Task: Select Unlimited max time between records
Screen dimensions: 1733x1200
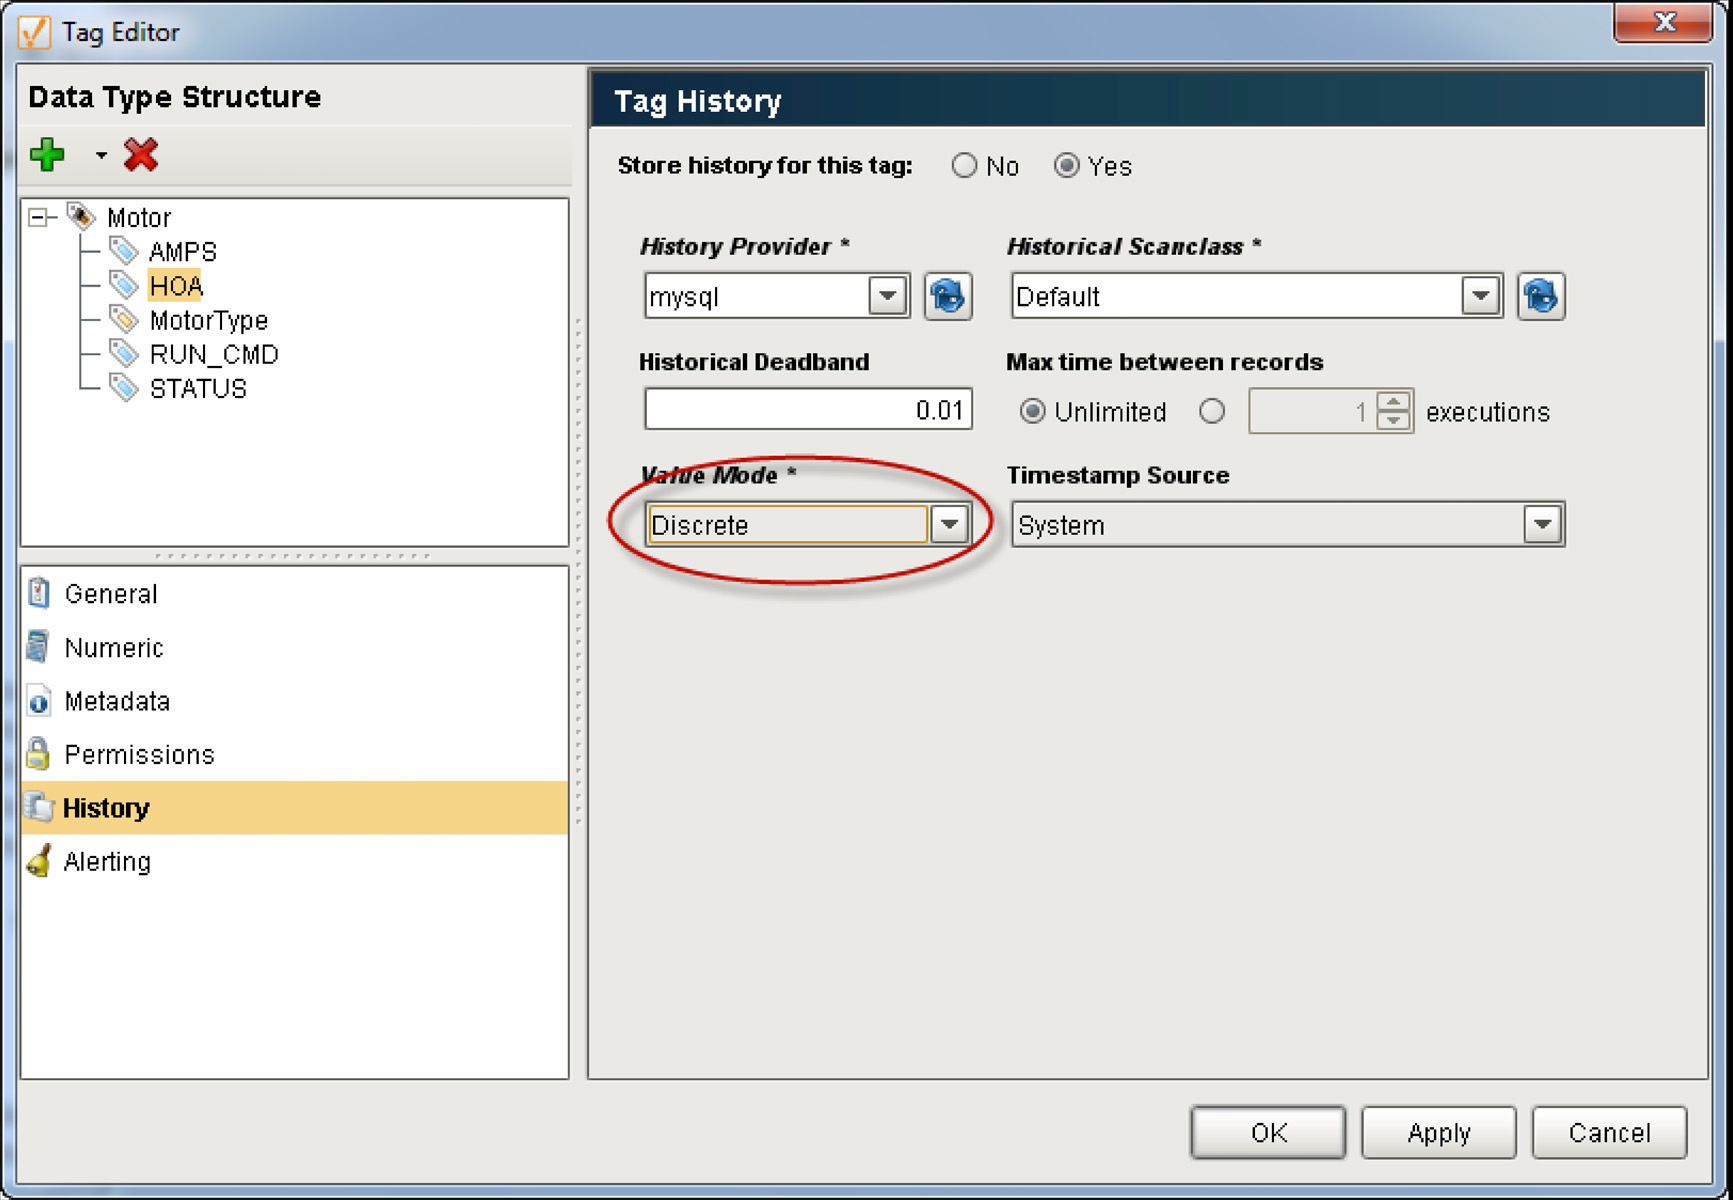Action: (x=1032, y=411)
